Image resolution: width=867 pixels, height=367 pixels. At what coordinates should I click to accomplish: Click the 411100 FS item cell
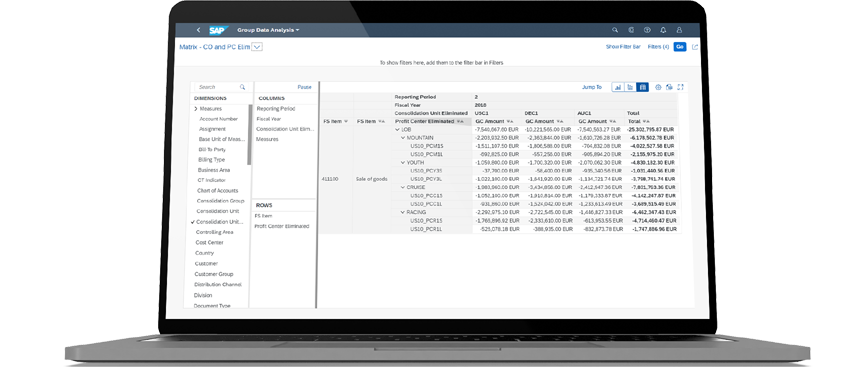330,179
